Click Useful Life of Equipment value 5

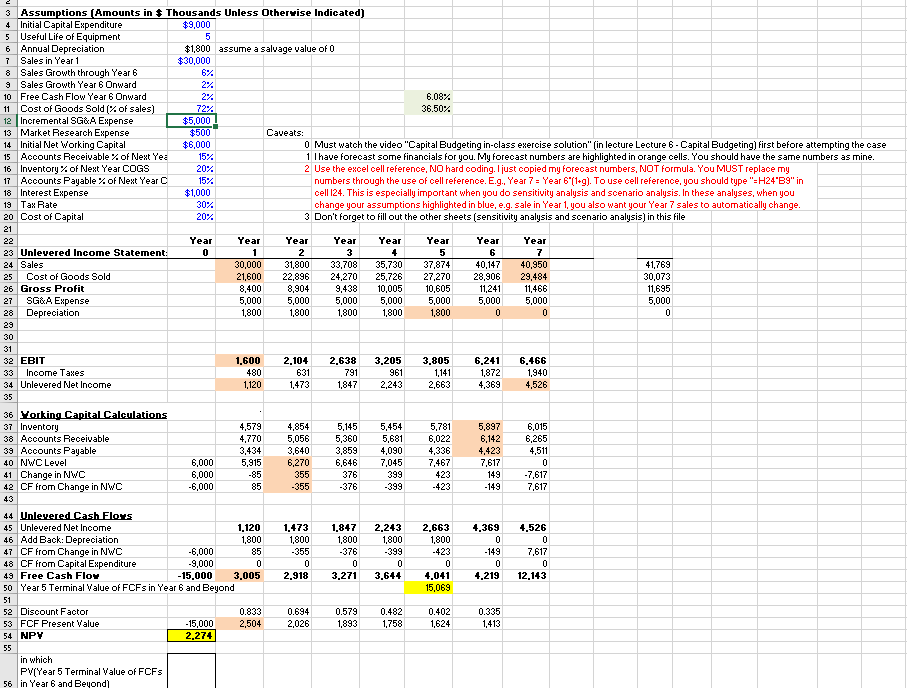point(191,37)
